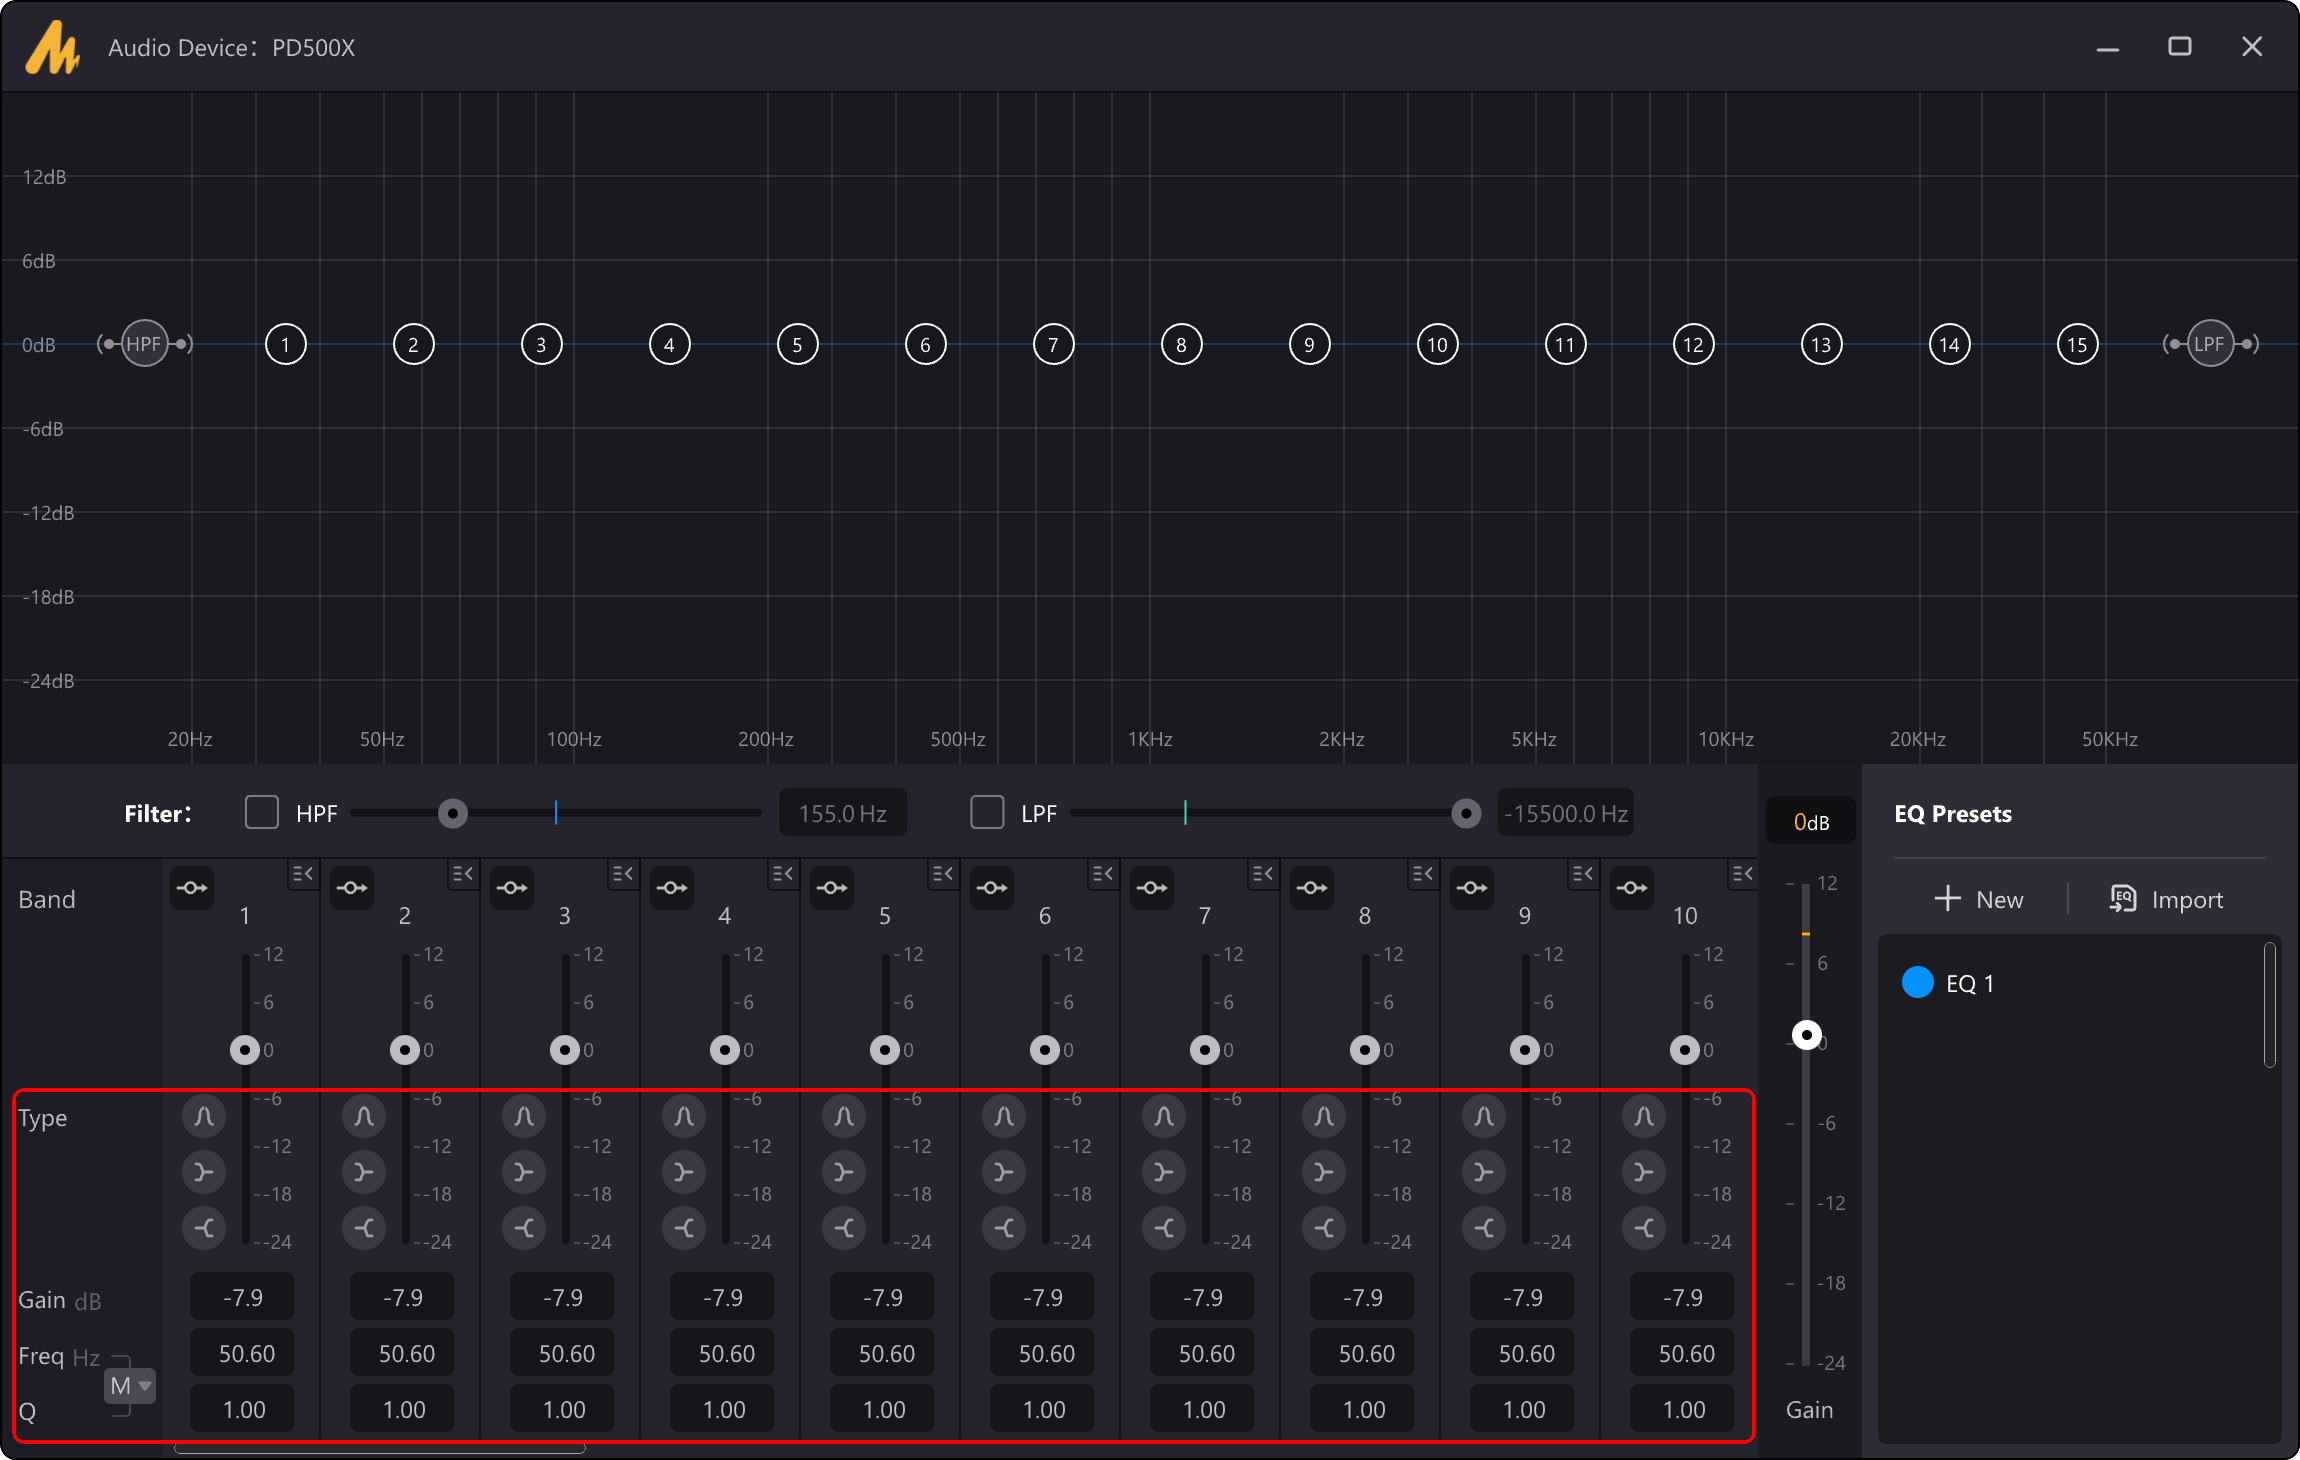Click the application logo icon

(53, 47)
